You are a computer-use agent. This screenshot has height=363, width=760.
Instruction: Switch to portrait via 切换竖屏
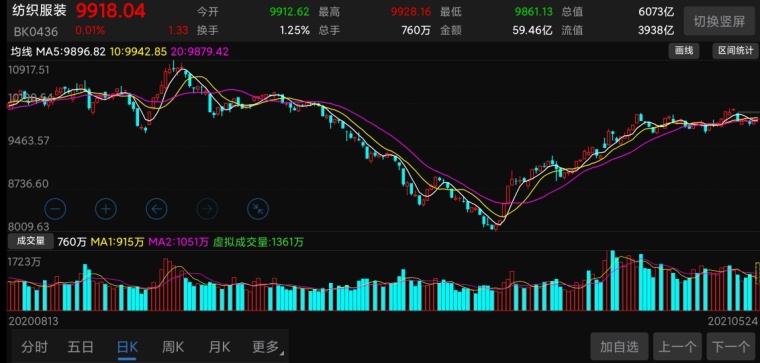pyautogui.click(x=719, y=22)
